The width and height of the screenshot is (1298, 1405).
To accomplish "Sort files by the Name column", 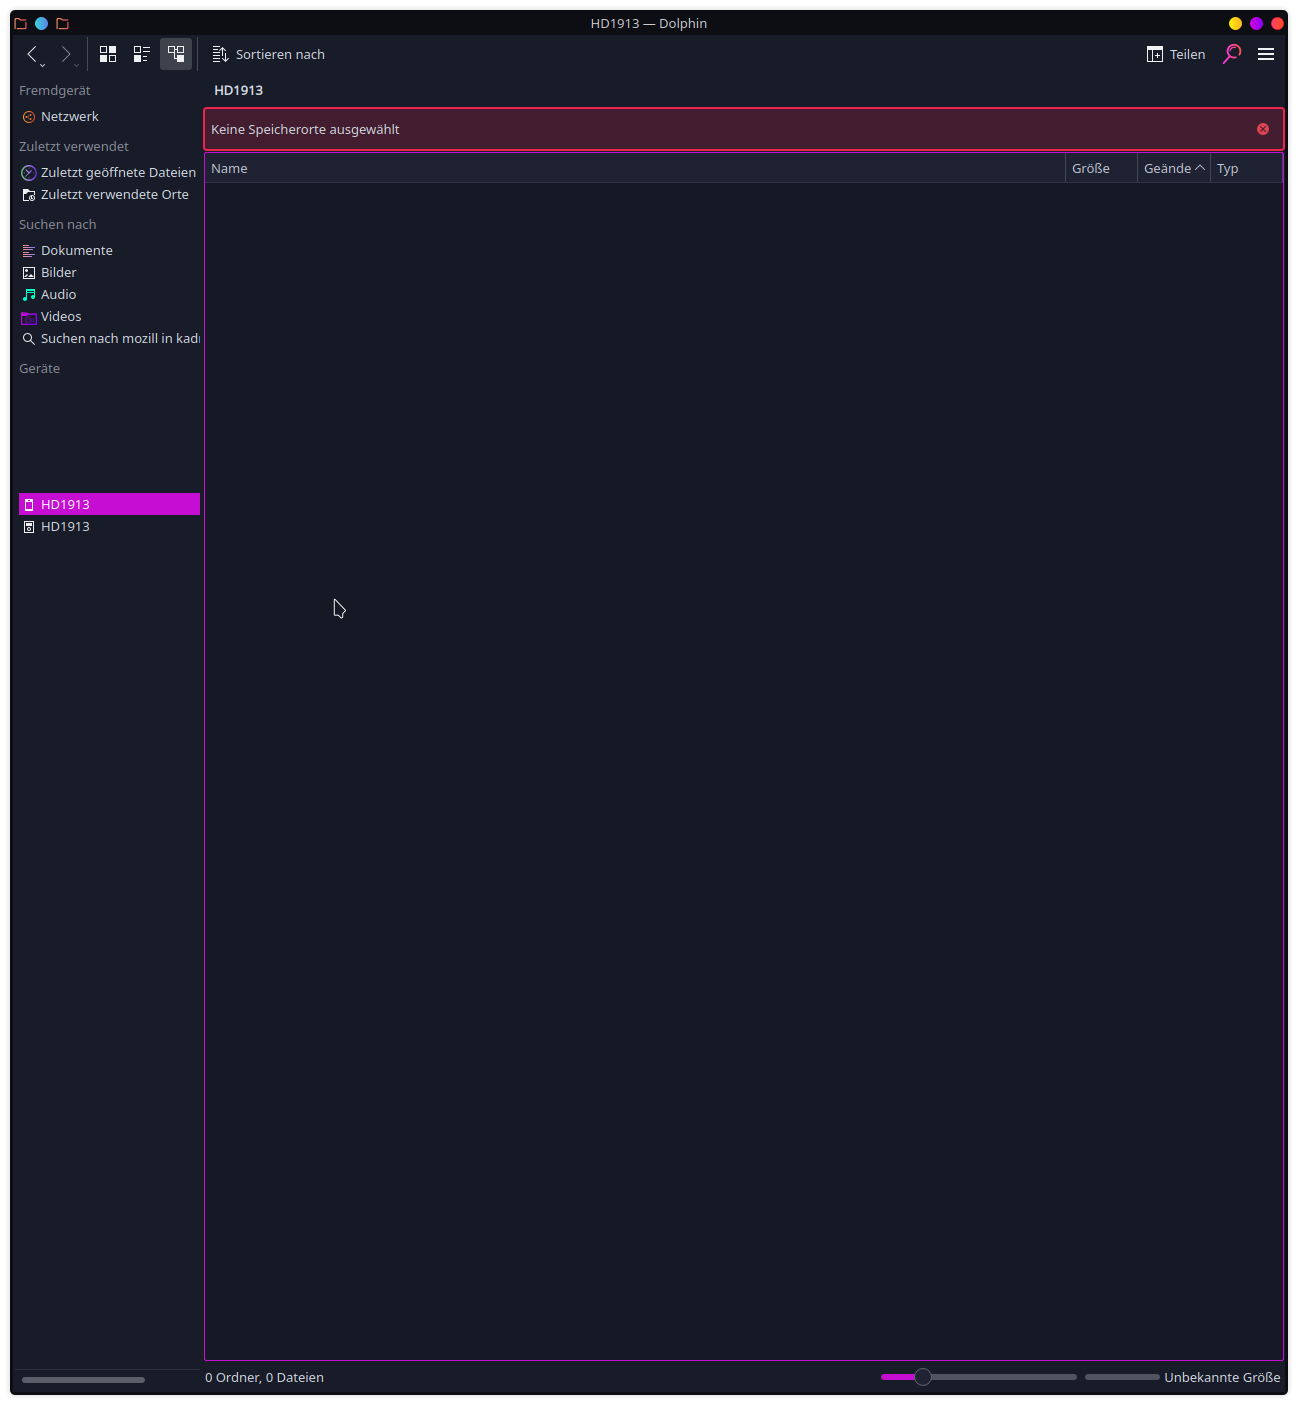I will 229,168.
